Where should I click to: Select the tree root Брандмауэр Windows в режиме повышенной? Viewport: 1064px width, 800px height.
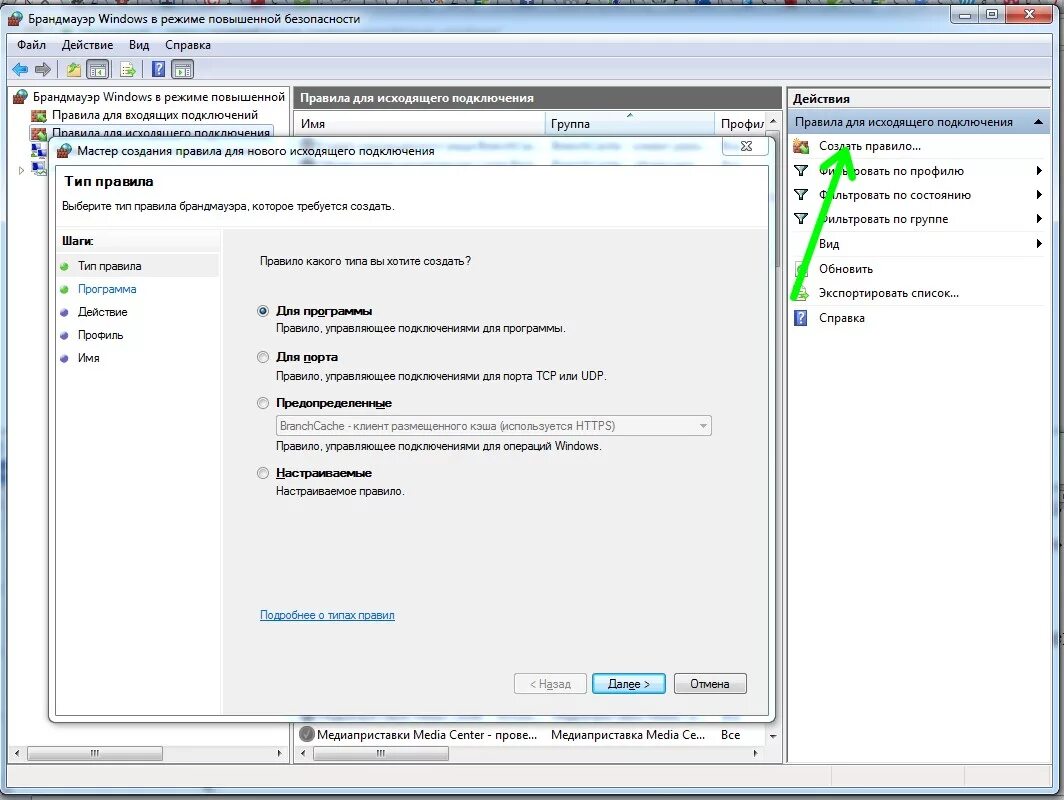(159, 97)
